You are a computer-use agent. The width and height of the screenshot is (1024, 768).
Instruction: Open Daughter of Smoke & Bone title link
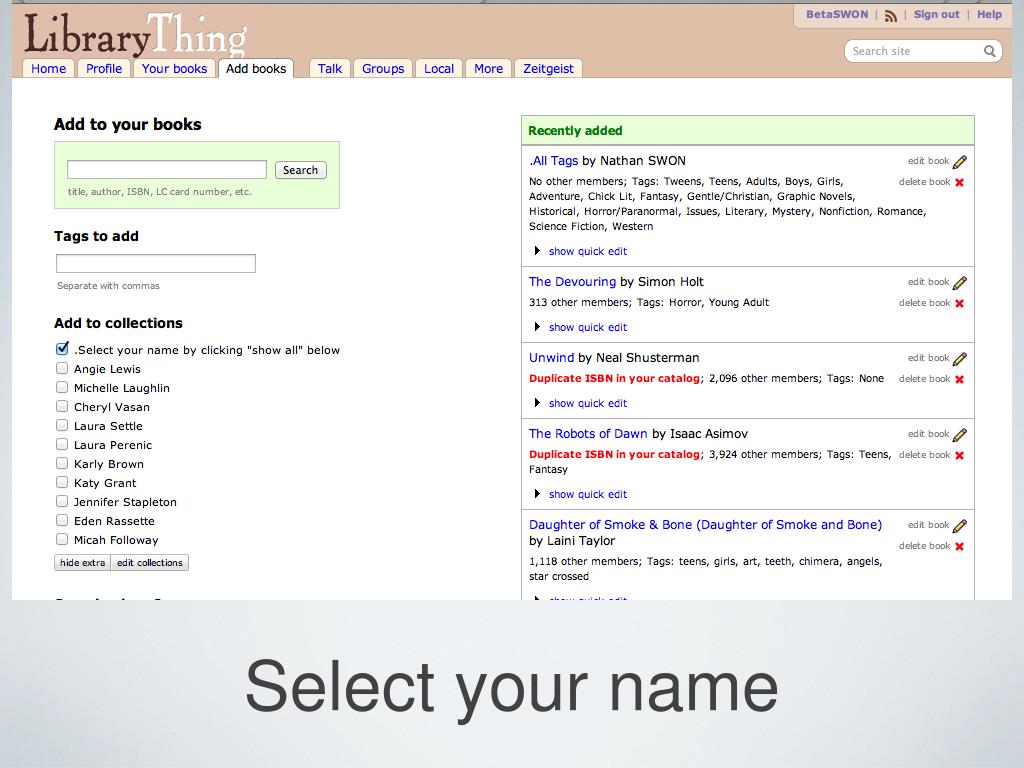705,524
